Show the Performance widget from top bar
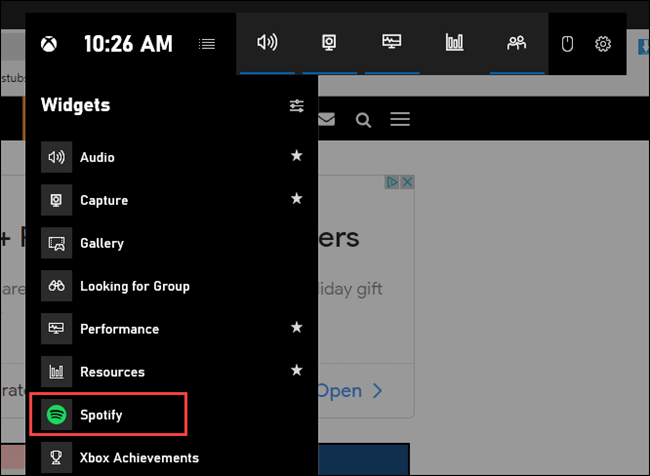Screen dimensions: 650x476 click(392, 43)
